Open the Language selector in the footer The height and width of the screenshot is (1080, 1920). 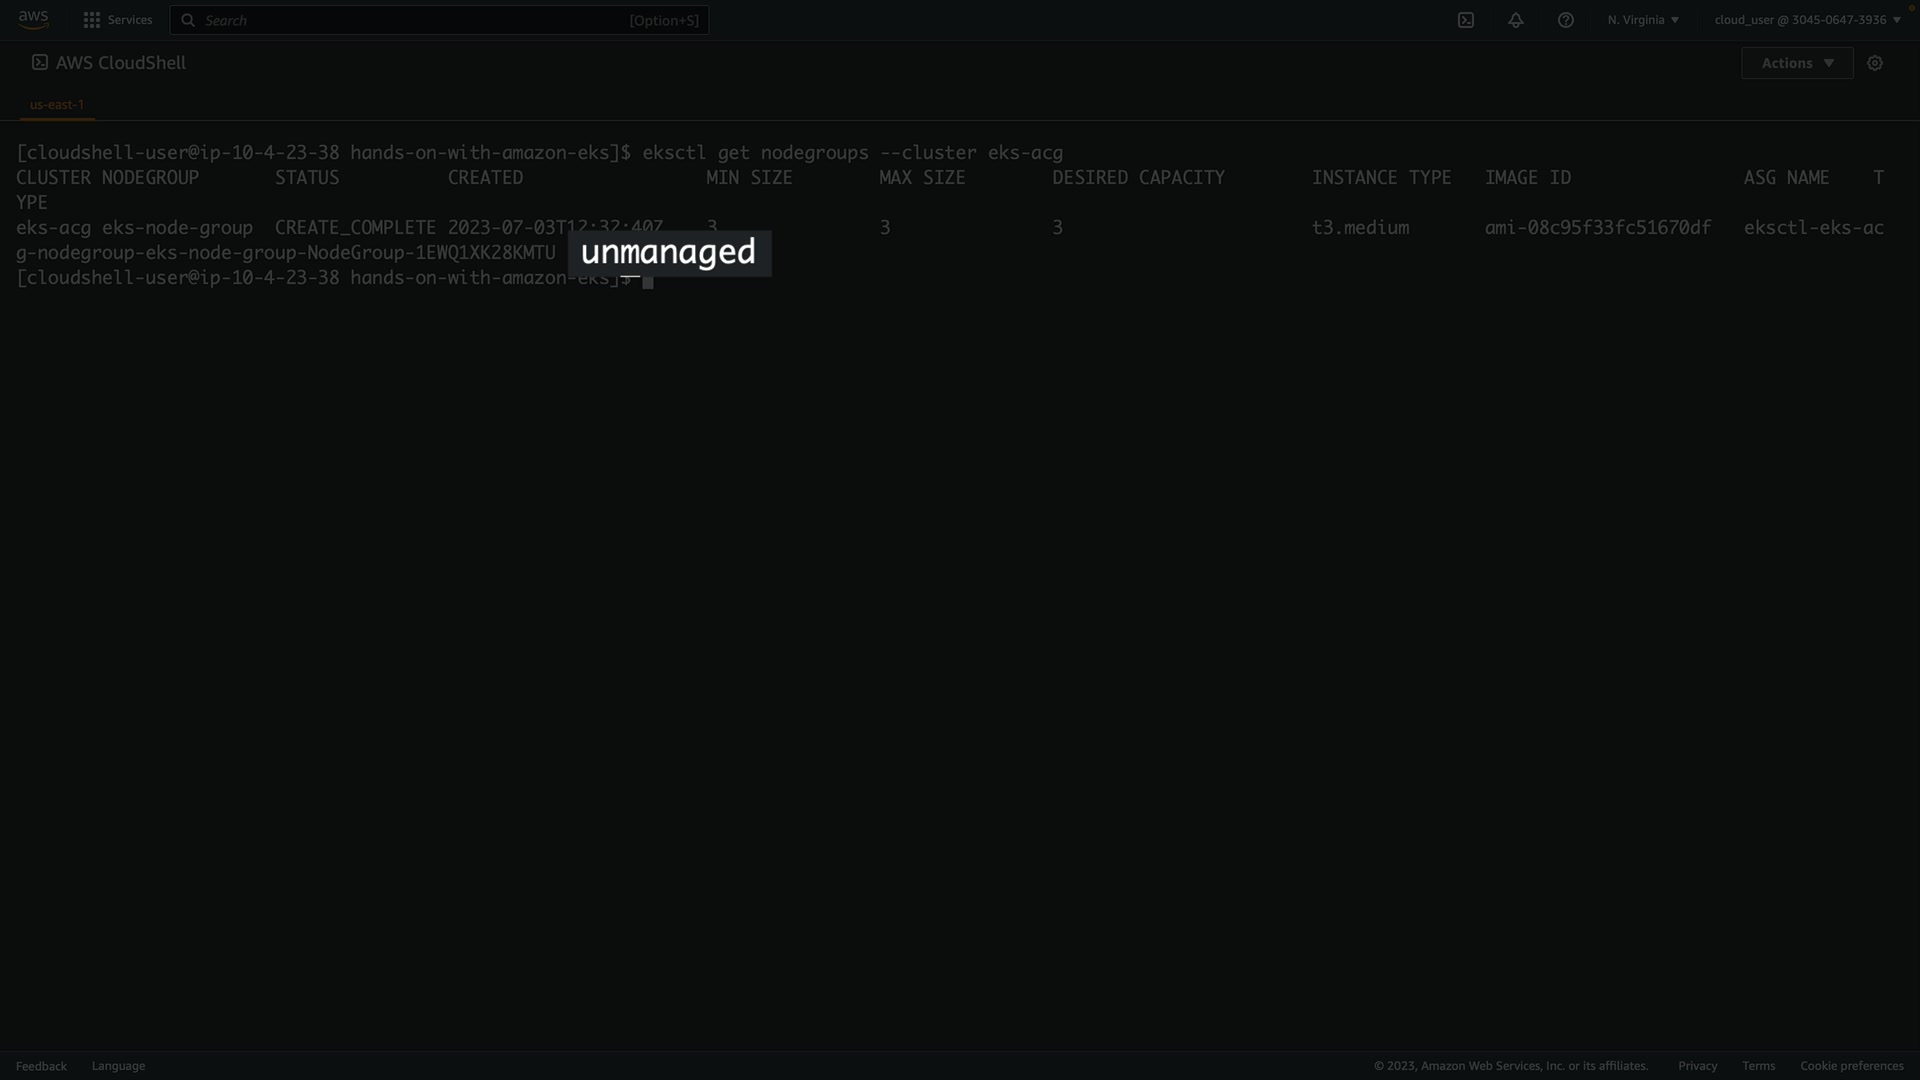pos(118,1066)
